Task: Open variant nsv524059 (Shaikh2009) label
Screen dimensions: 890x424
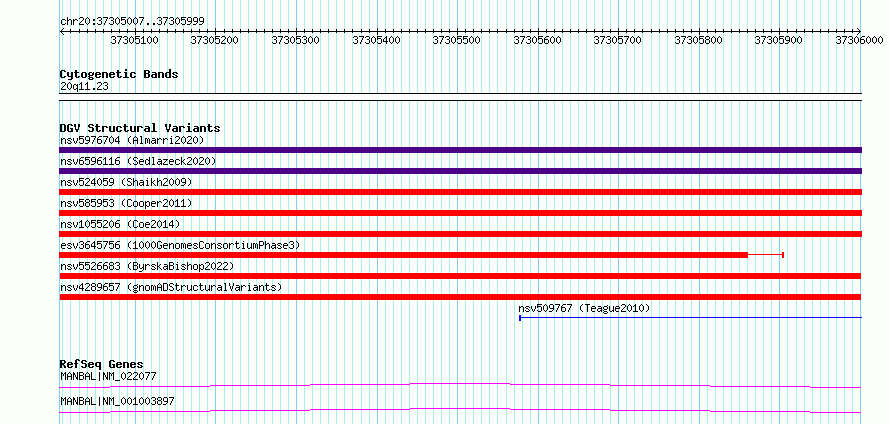Action: coord(126,182)
